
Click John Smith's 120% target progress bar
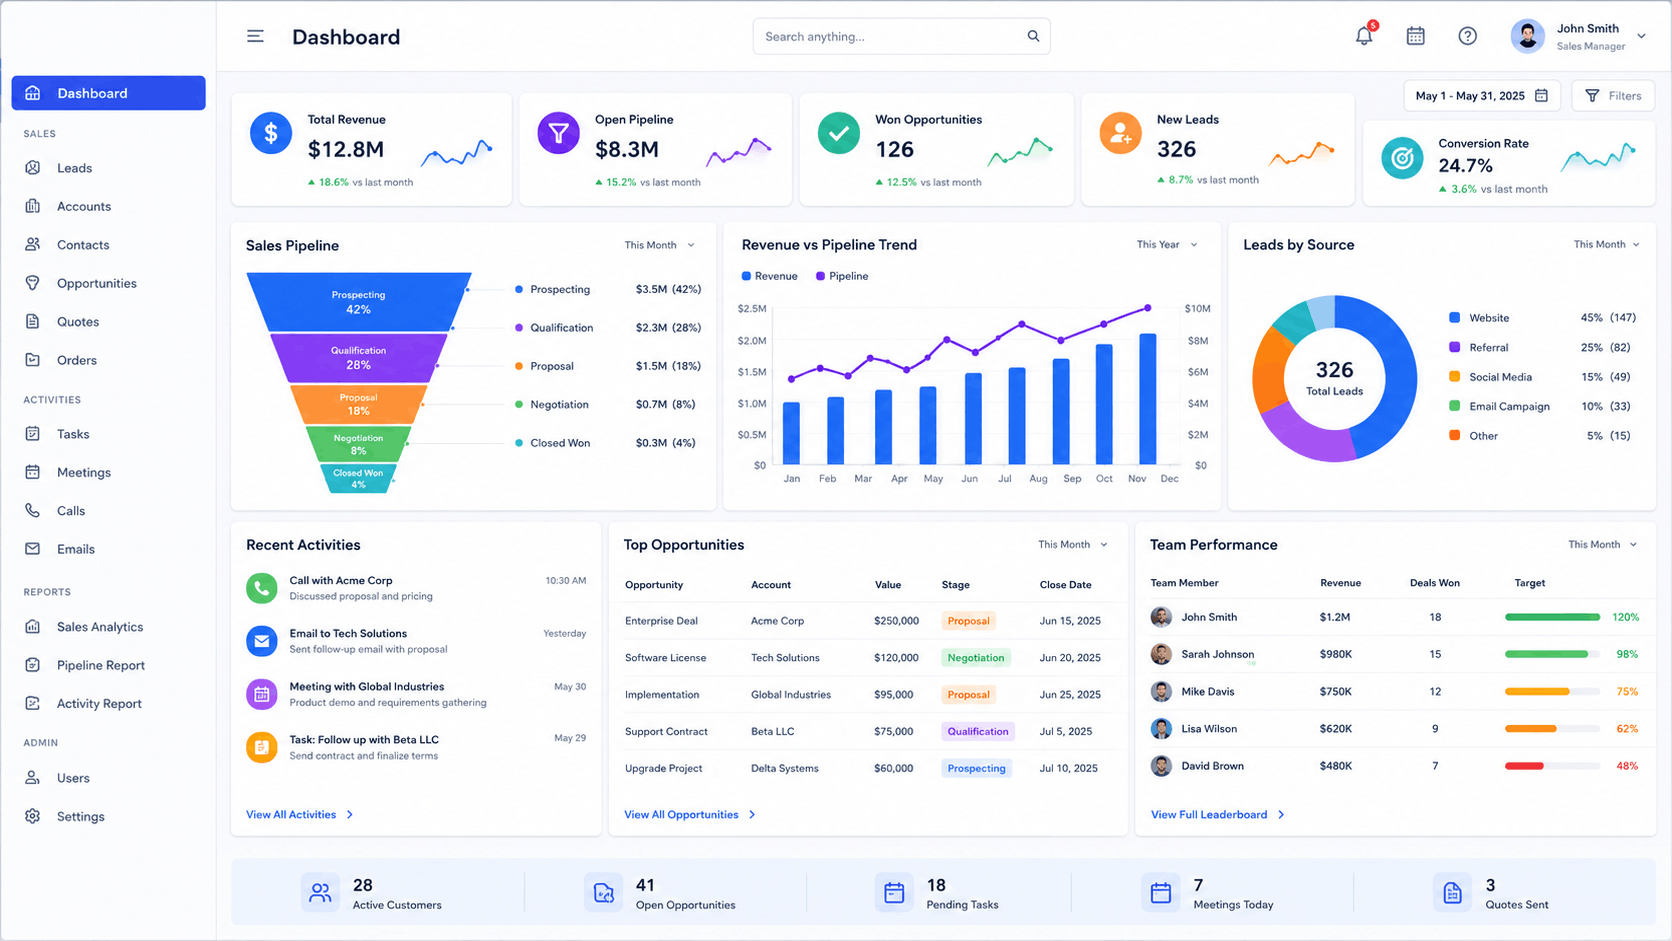coord(1552,617)
